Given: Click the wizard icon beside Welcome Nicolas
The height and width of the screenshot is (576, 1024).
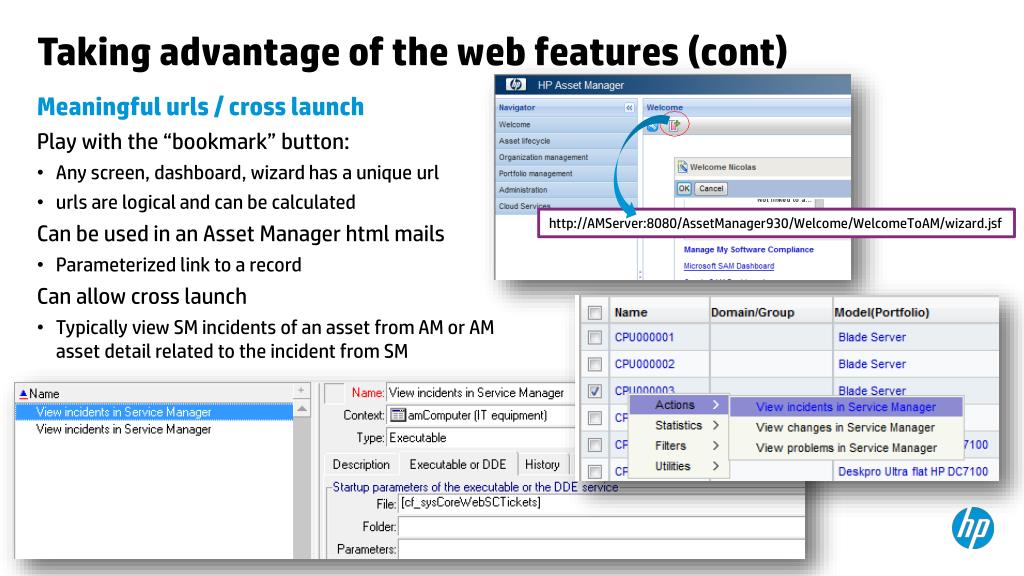Looking at the screenshot, I should (682, 167).
